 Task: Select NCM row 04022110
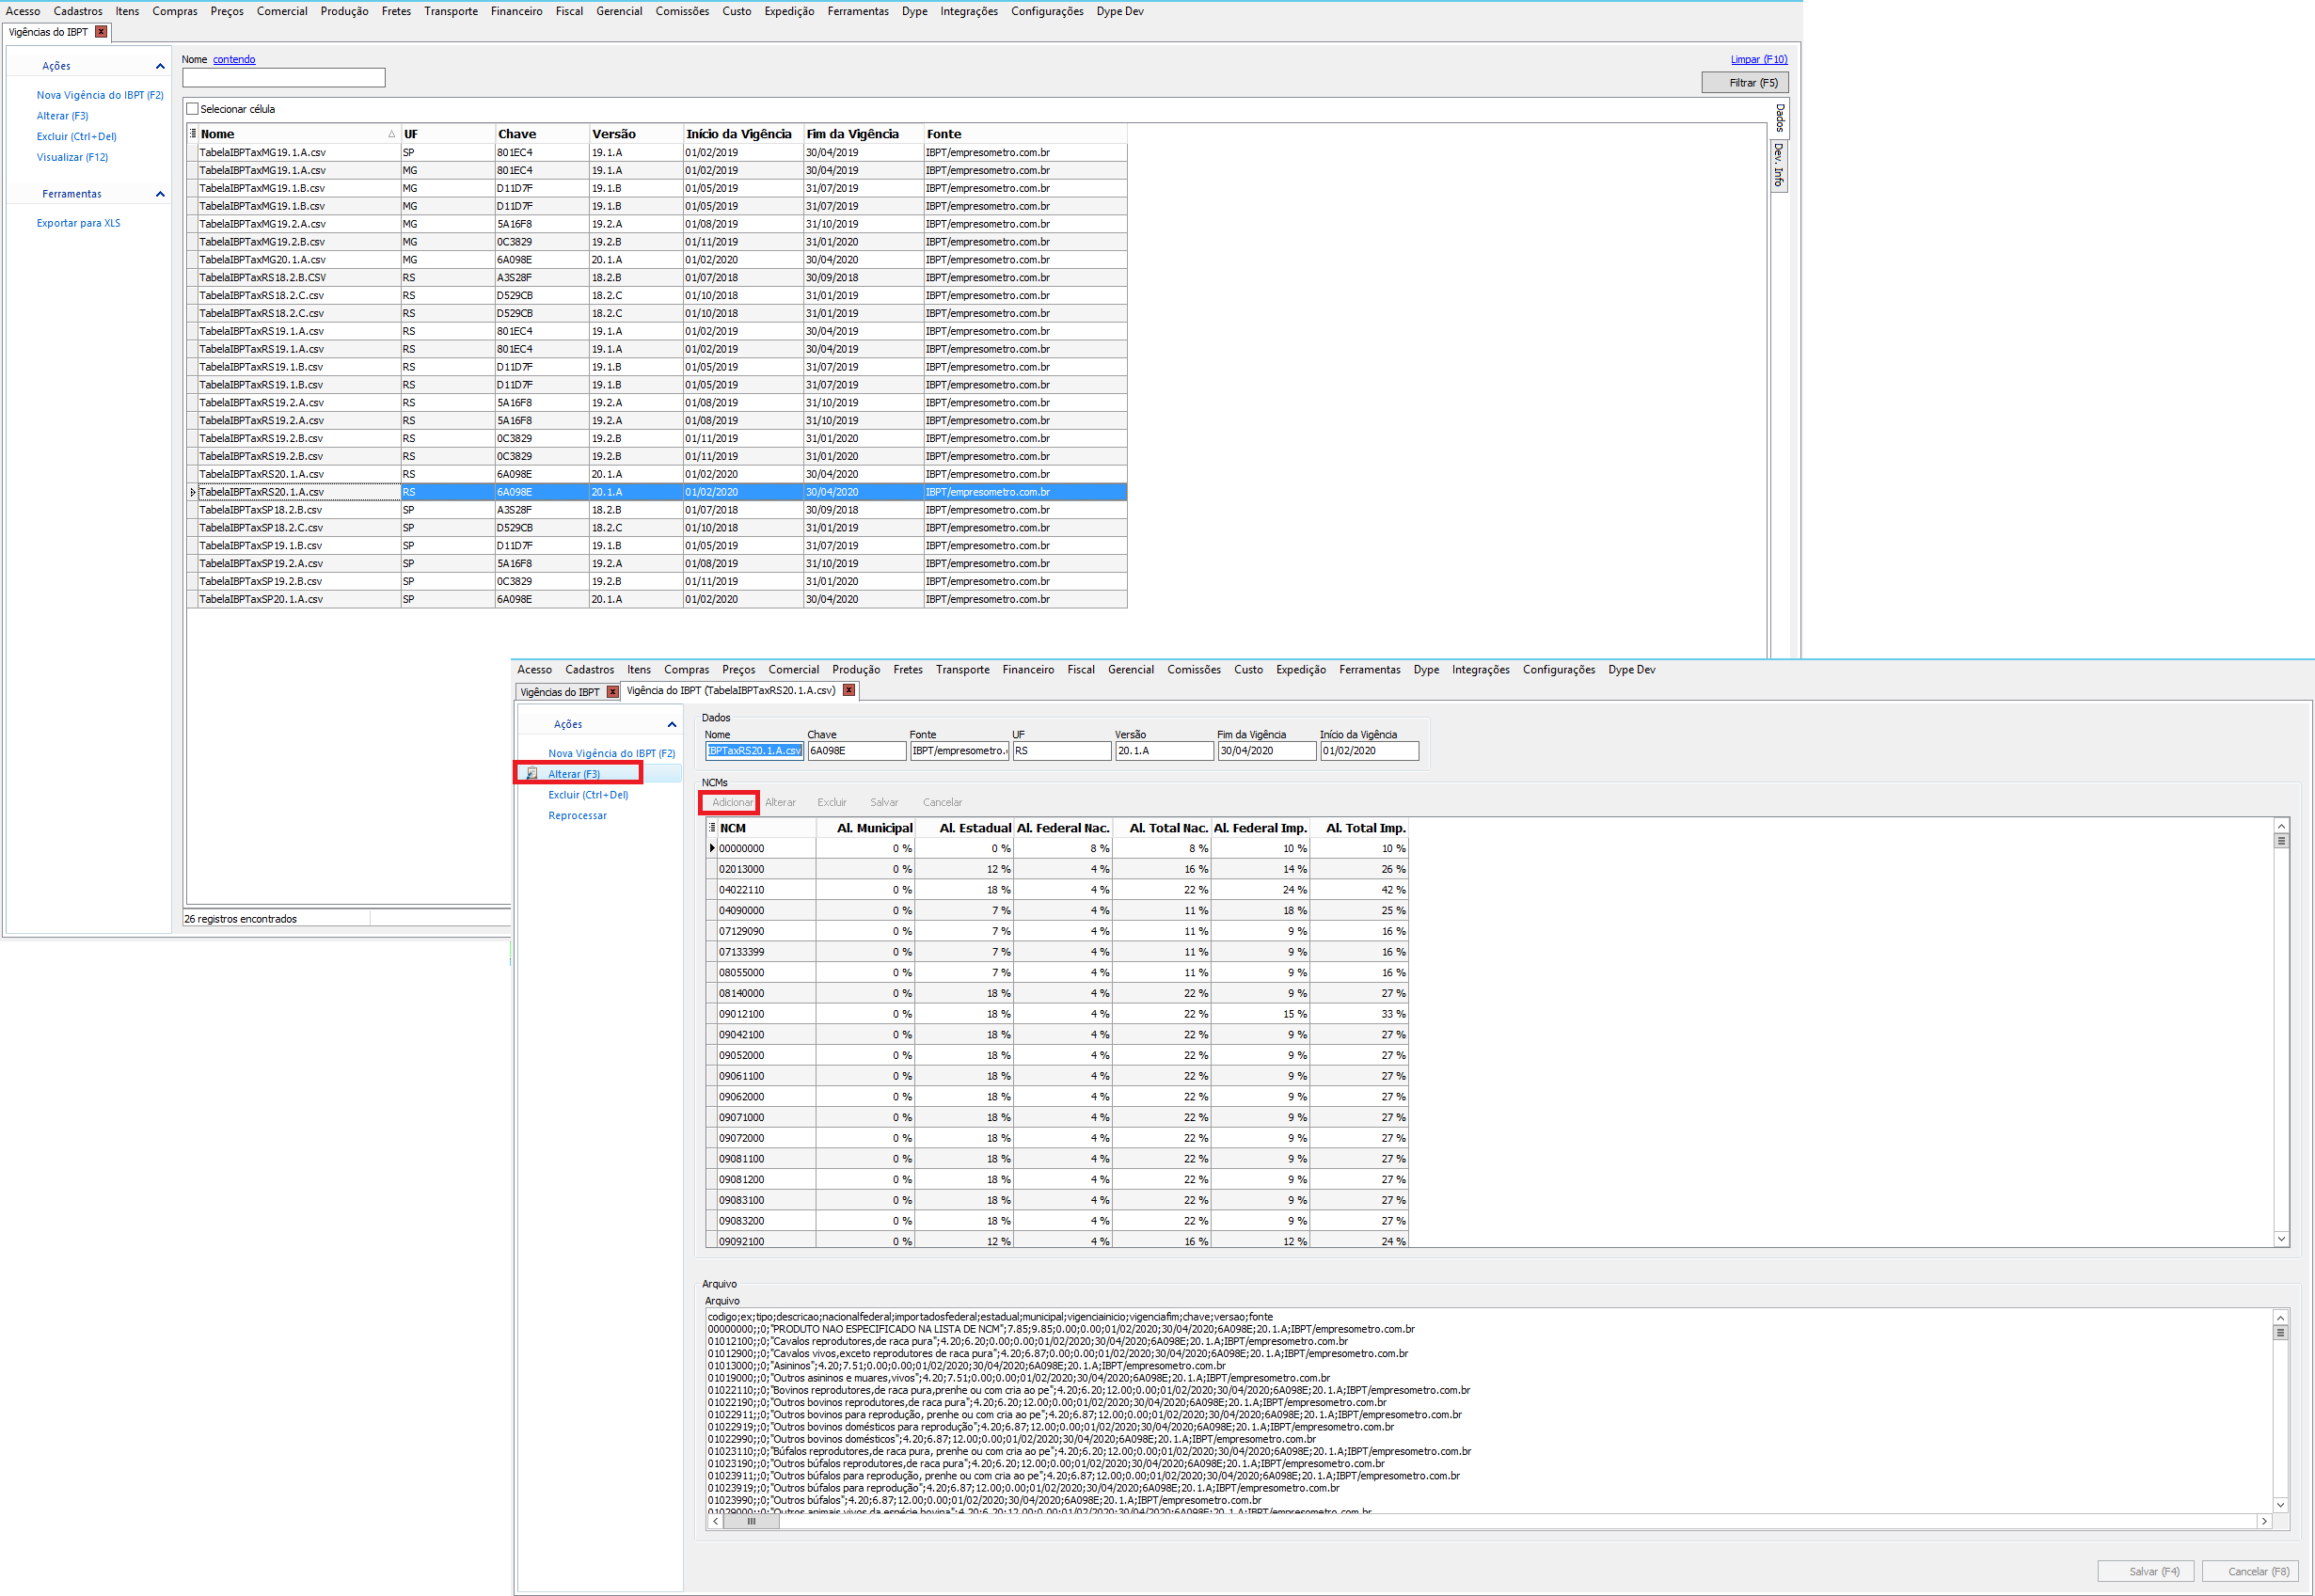(x=1057, y=889)
